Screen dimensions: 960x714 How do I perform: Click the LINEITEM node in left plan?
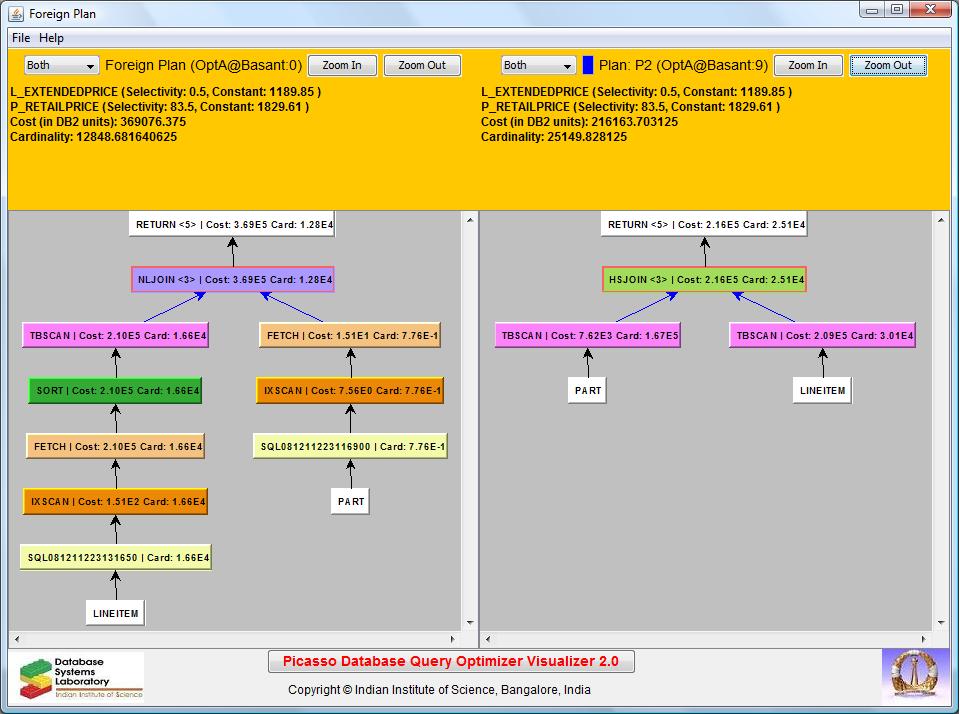115,613
